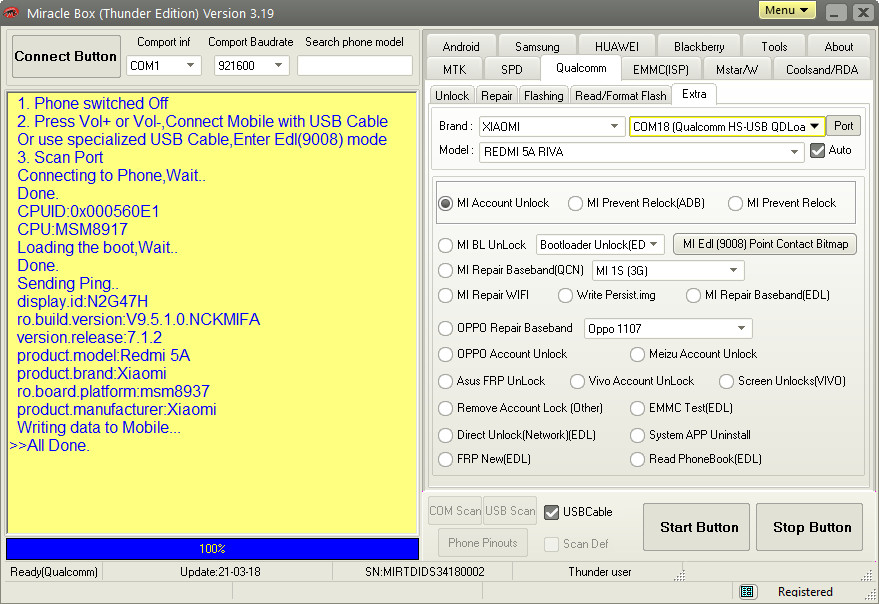The image size is (879, 604).
Task: Select MI Repair WIFI radio option
Action: pyautogui.click(x=484, y=295)
